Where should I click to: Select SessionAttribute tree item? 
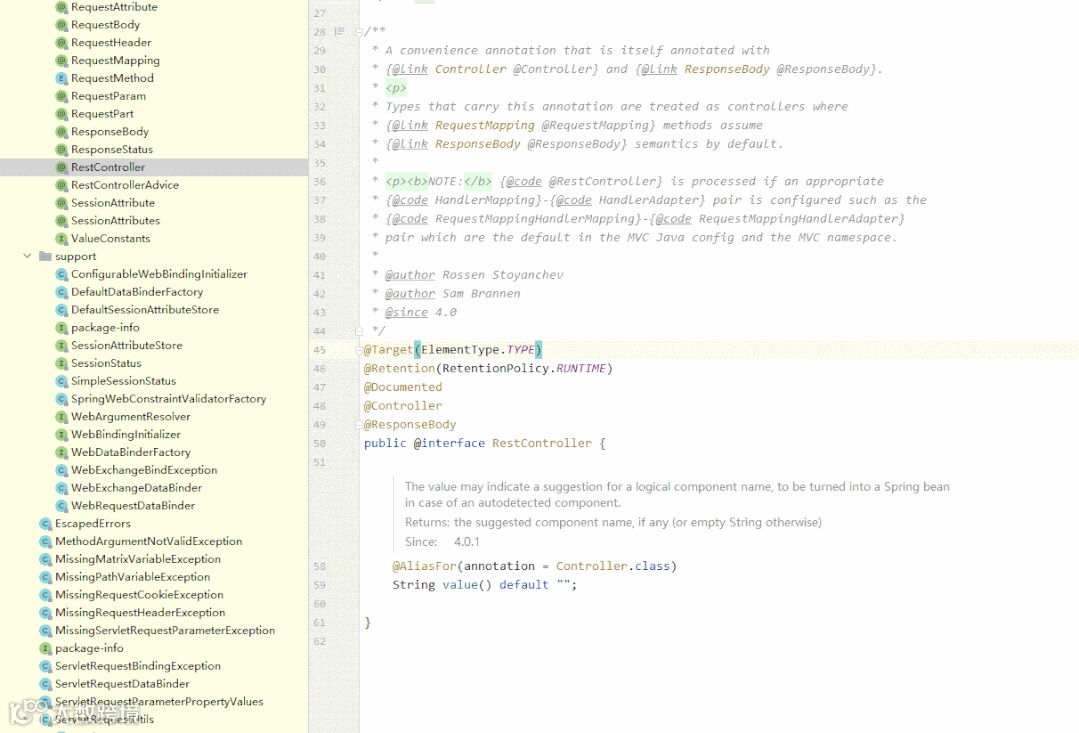pyautogui.click(x=113, y=203)
